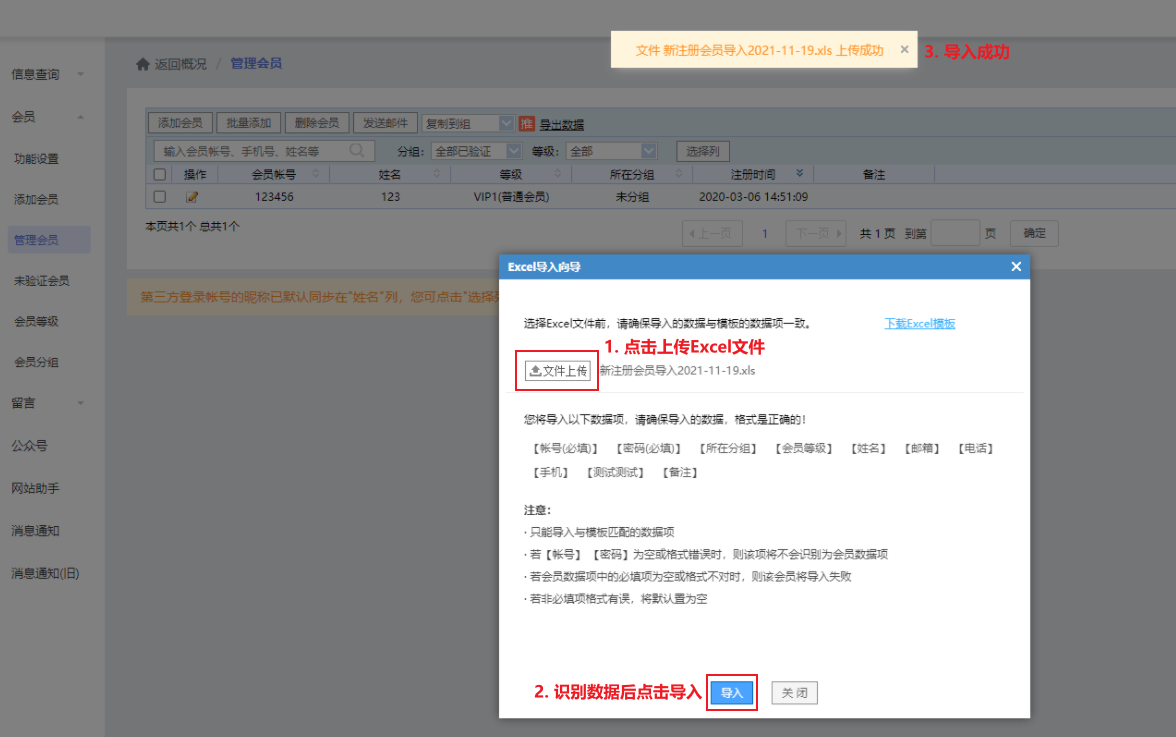Click the 下载Excel模板 link
This screenshot has height=737, width=1176.
(x=920, y=323)
